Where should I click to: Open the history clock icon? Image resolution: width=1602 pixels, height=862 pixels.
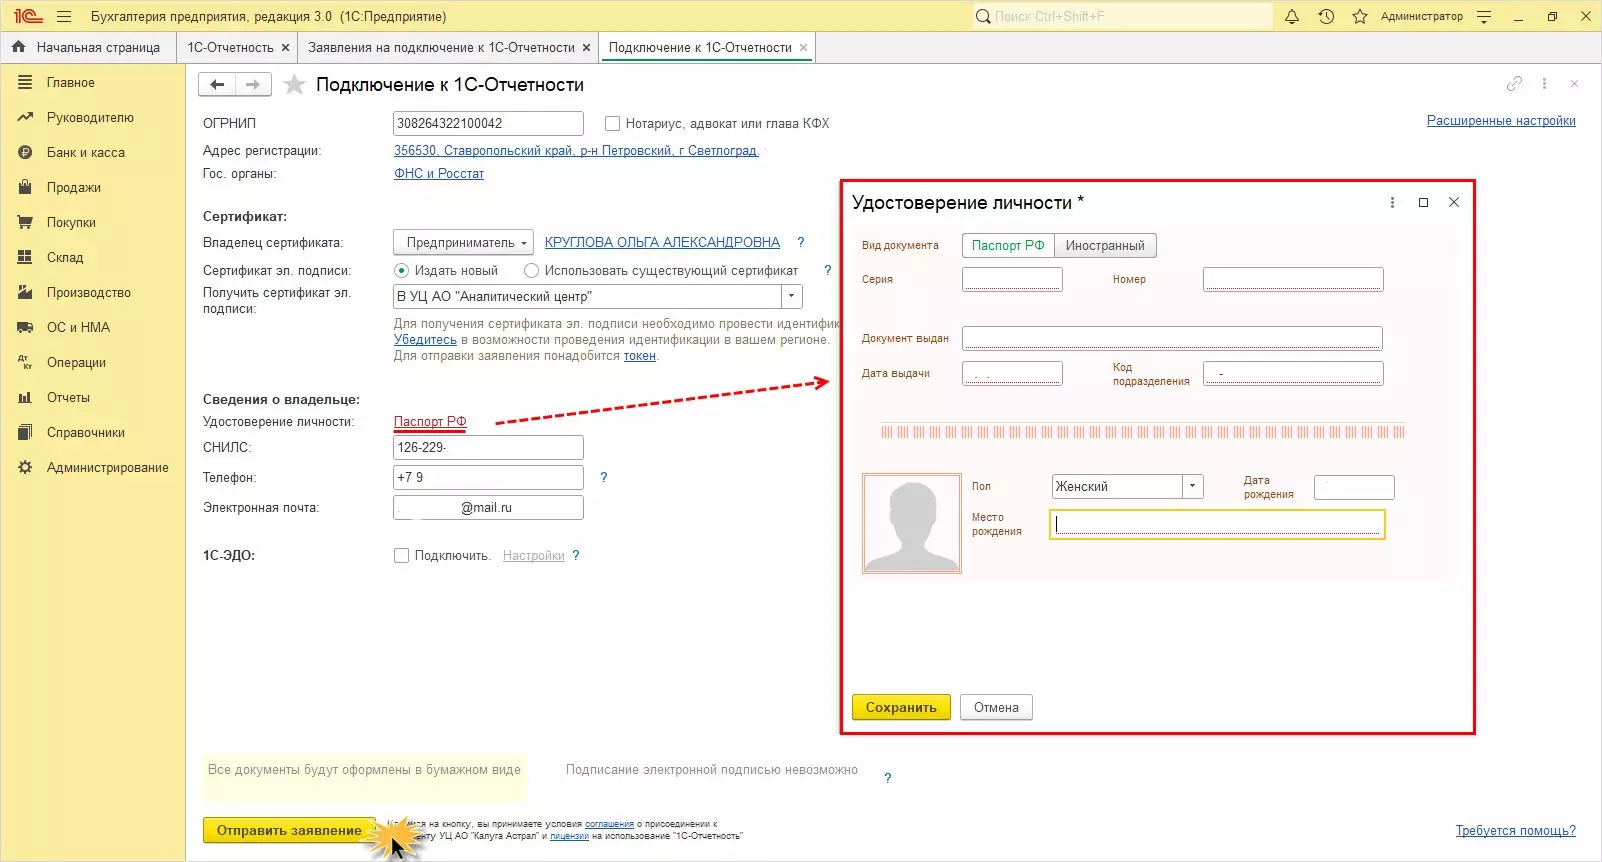pyautogui.click(x=1326, y=16)
